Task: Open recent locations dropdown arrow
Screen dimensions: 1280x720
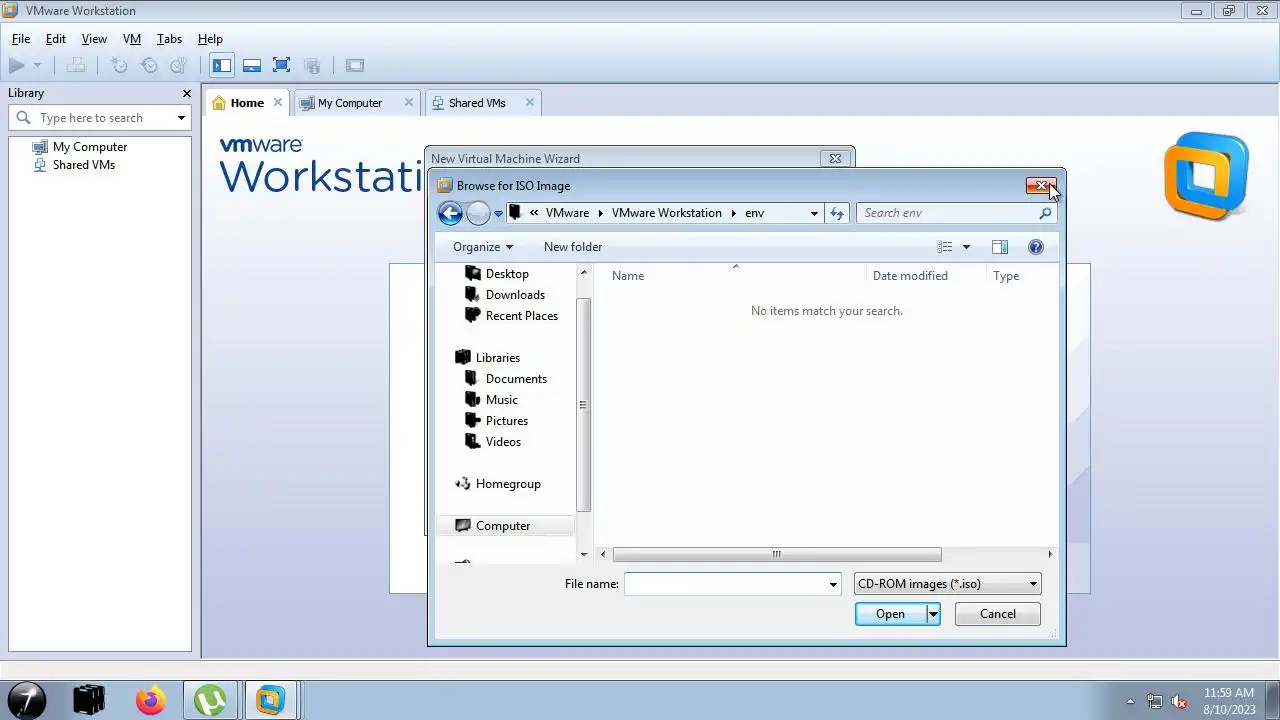Action: pos(498,214)
